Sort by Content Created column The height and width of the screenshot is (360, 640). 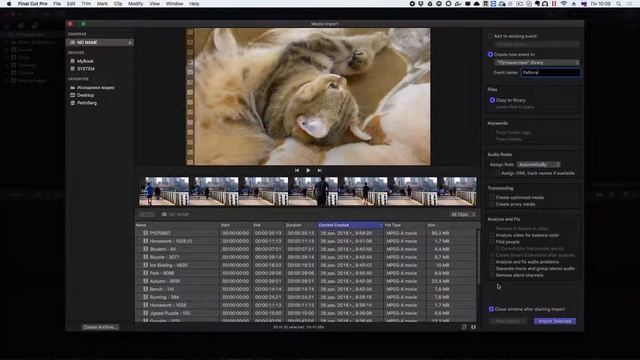tap(350, 225)
